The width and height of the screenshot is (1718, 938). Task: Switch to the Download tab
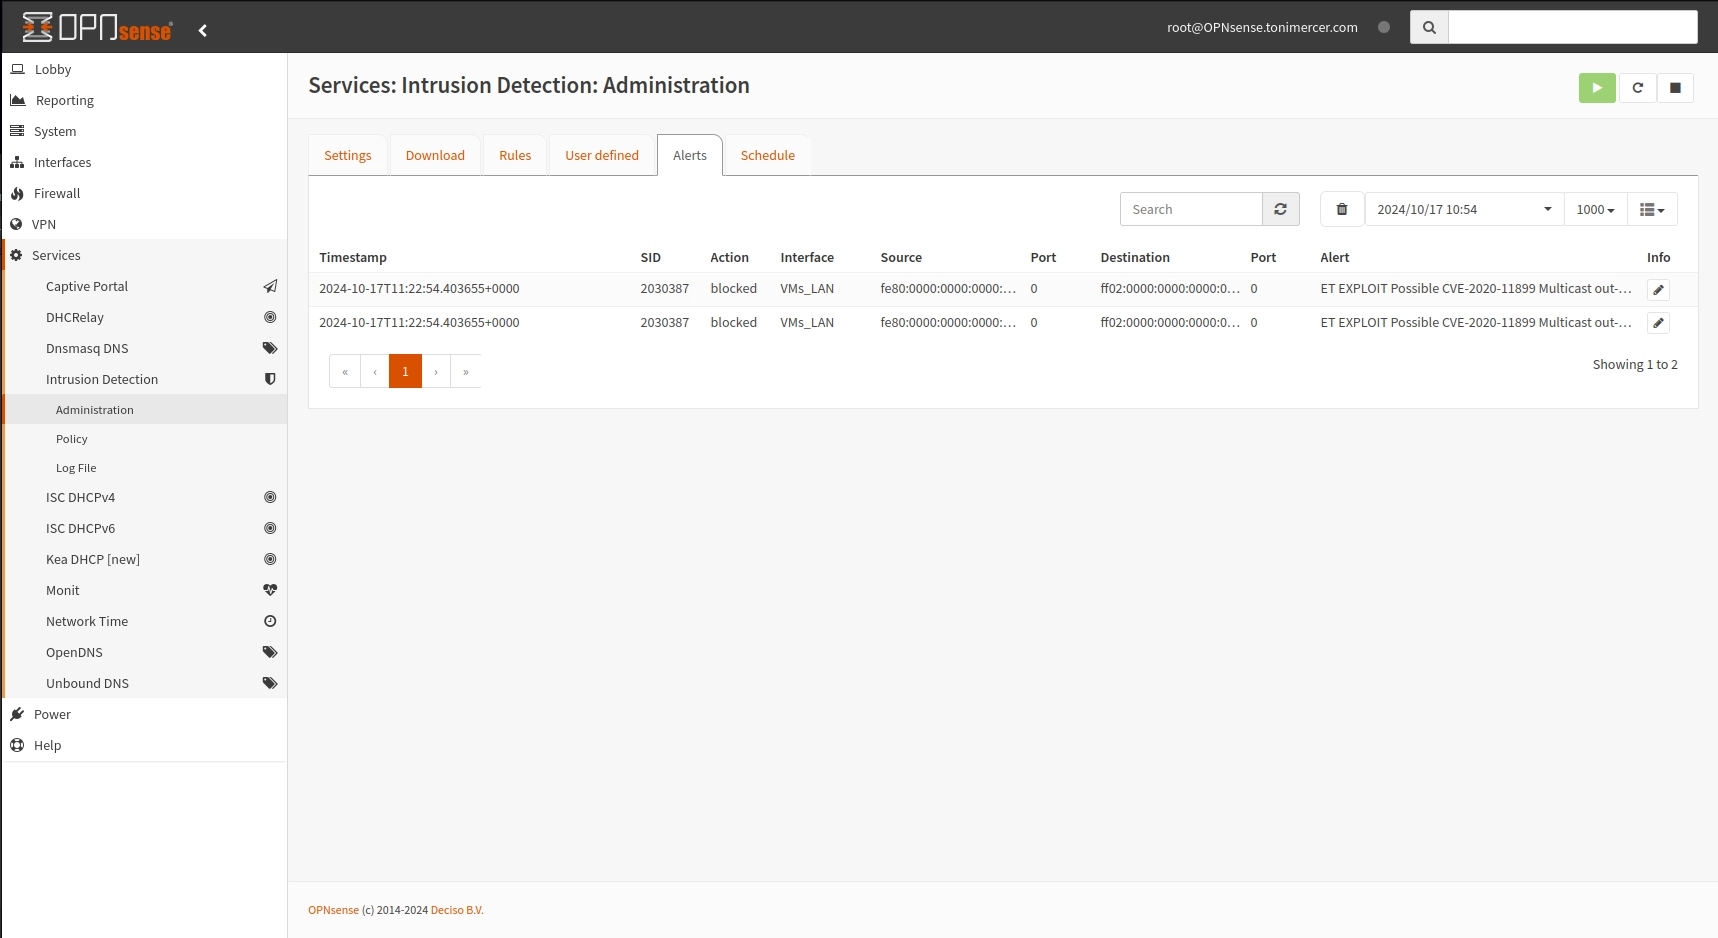point(435,155)
